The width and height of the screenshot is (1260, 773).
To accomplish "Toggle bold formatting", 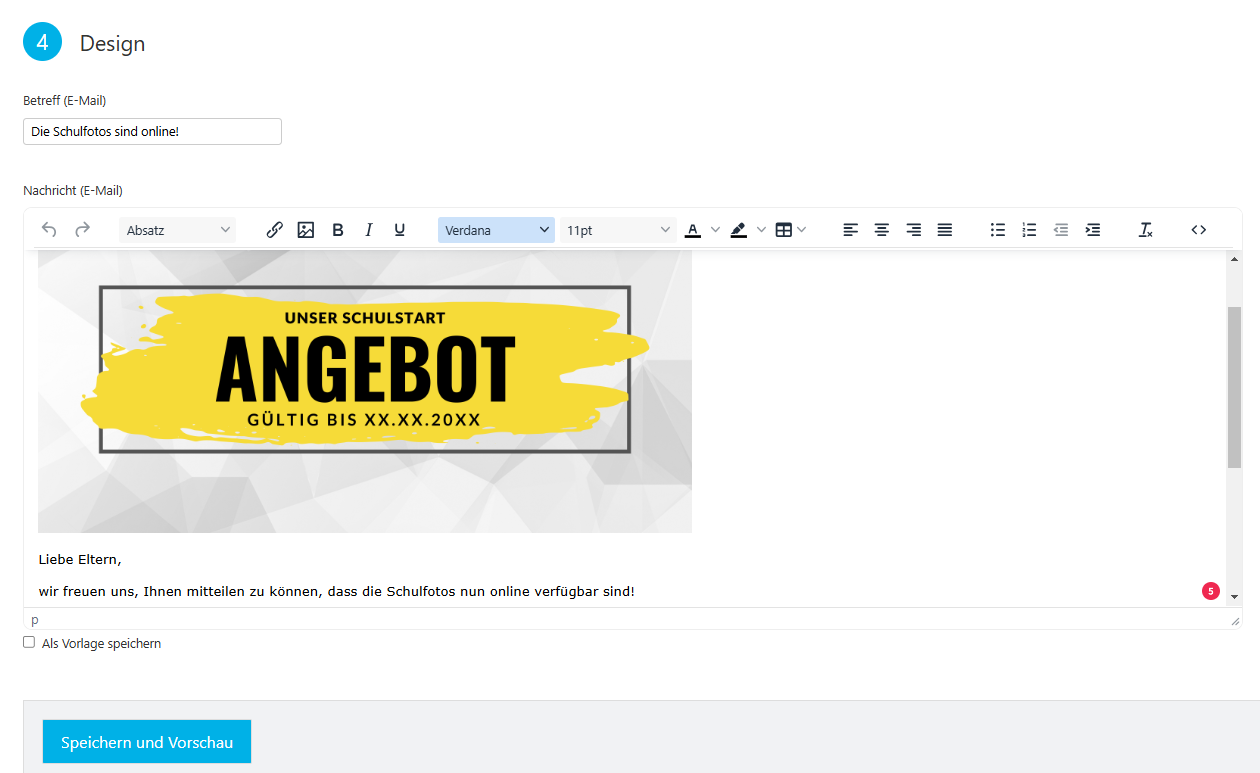I will point(338,230).
